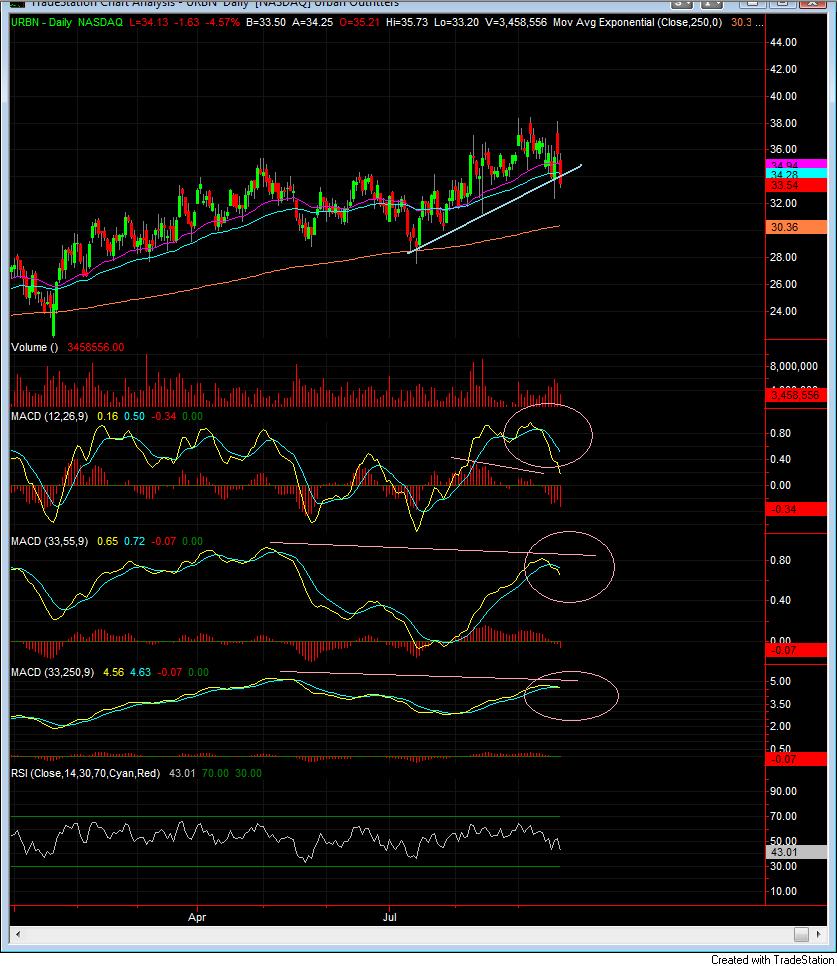Click the -4.57% percent change value
This screenshot has width=837, height=966.
[222, 22]
